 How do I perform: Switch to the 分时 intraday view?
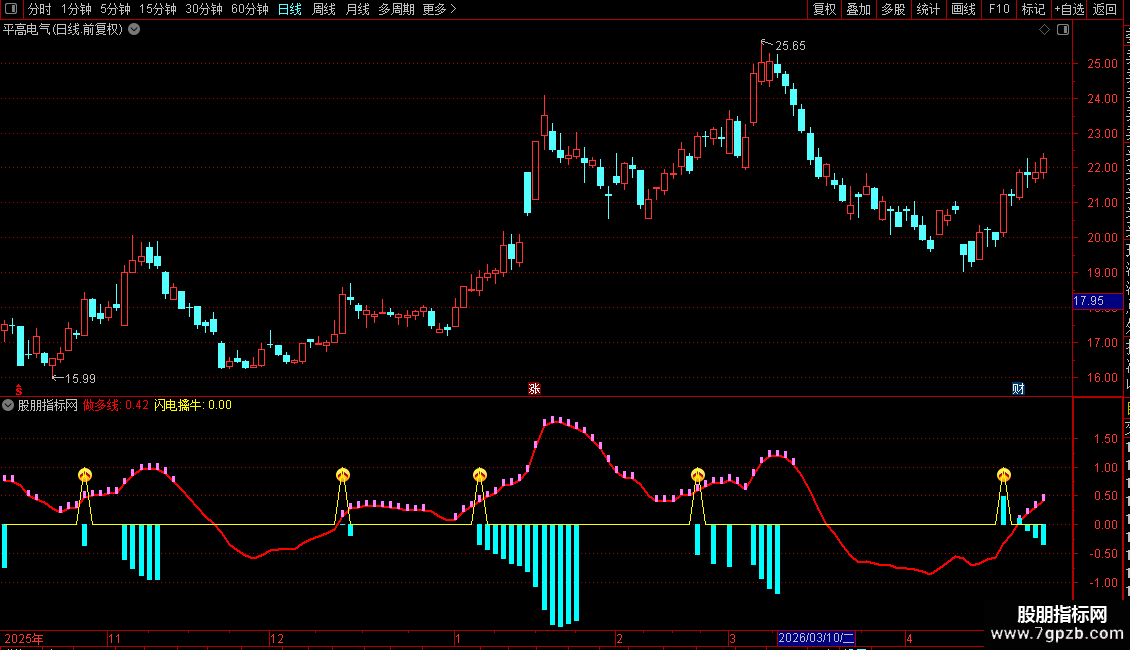(40, 9)
